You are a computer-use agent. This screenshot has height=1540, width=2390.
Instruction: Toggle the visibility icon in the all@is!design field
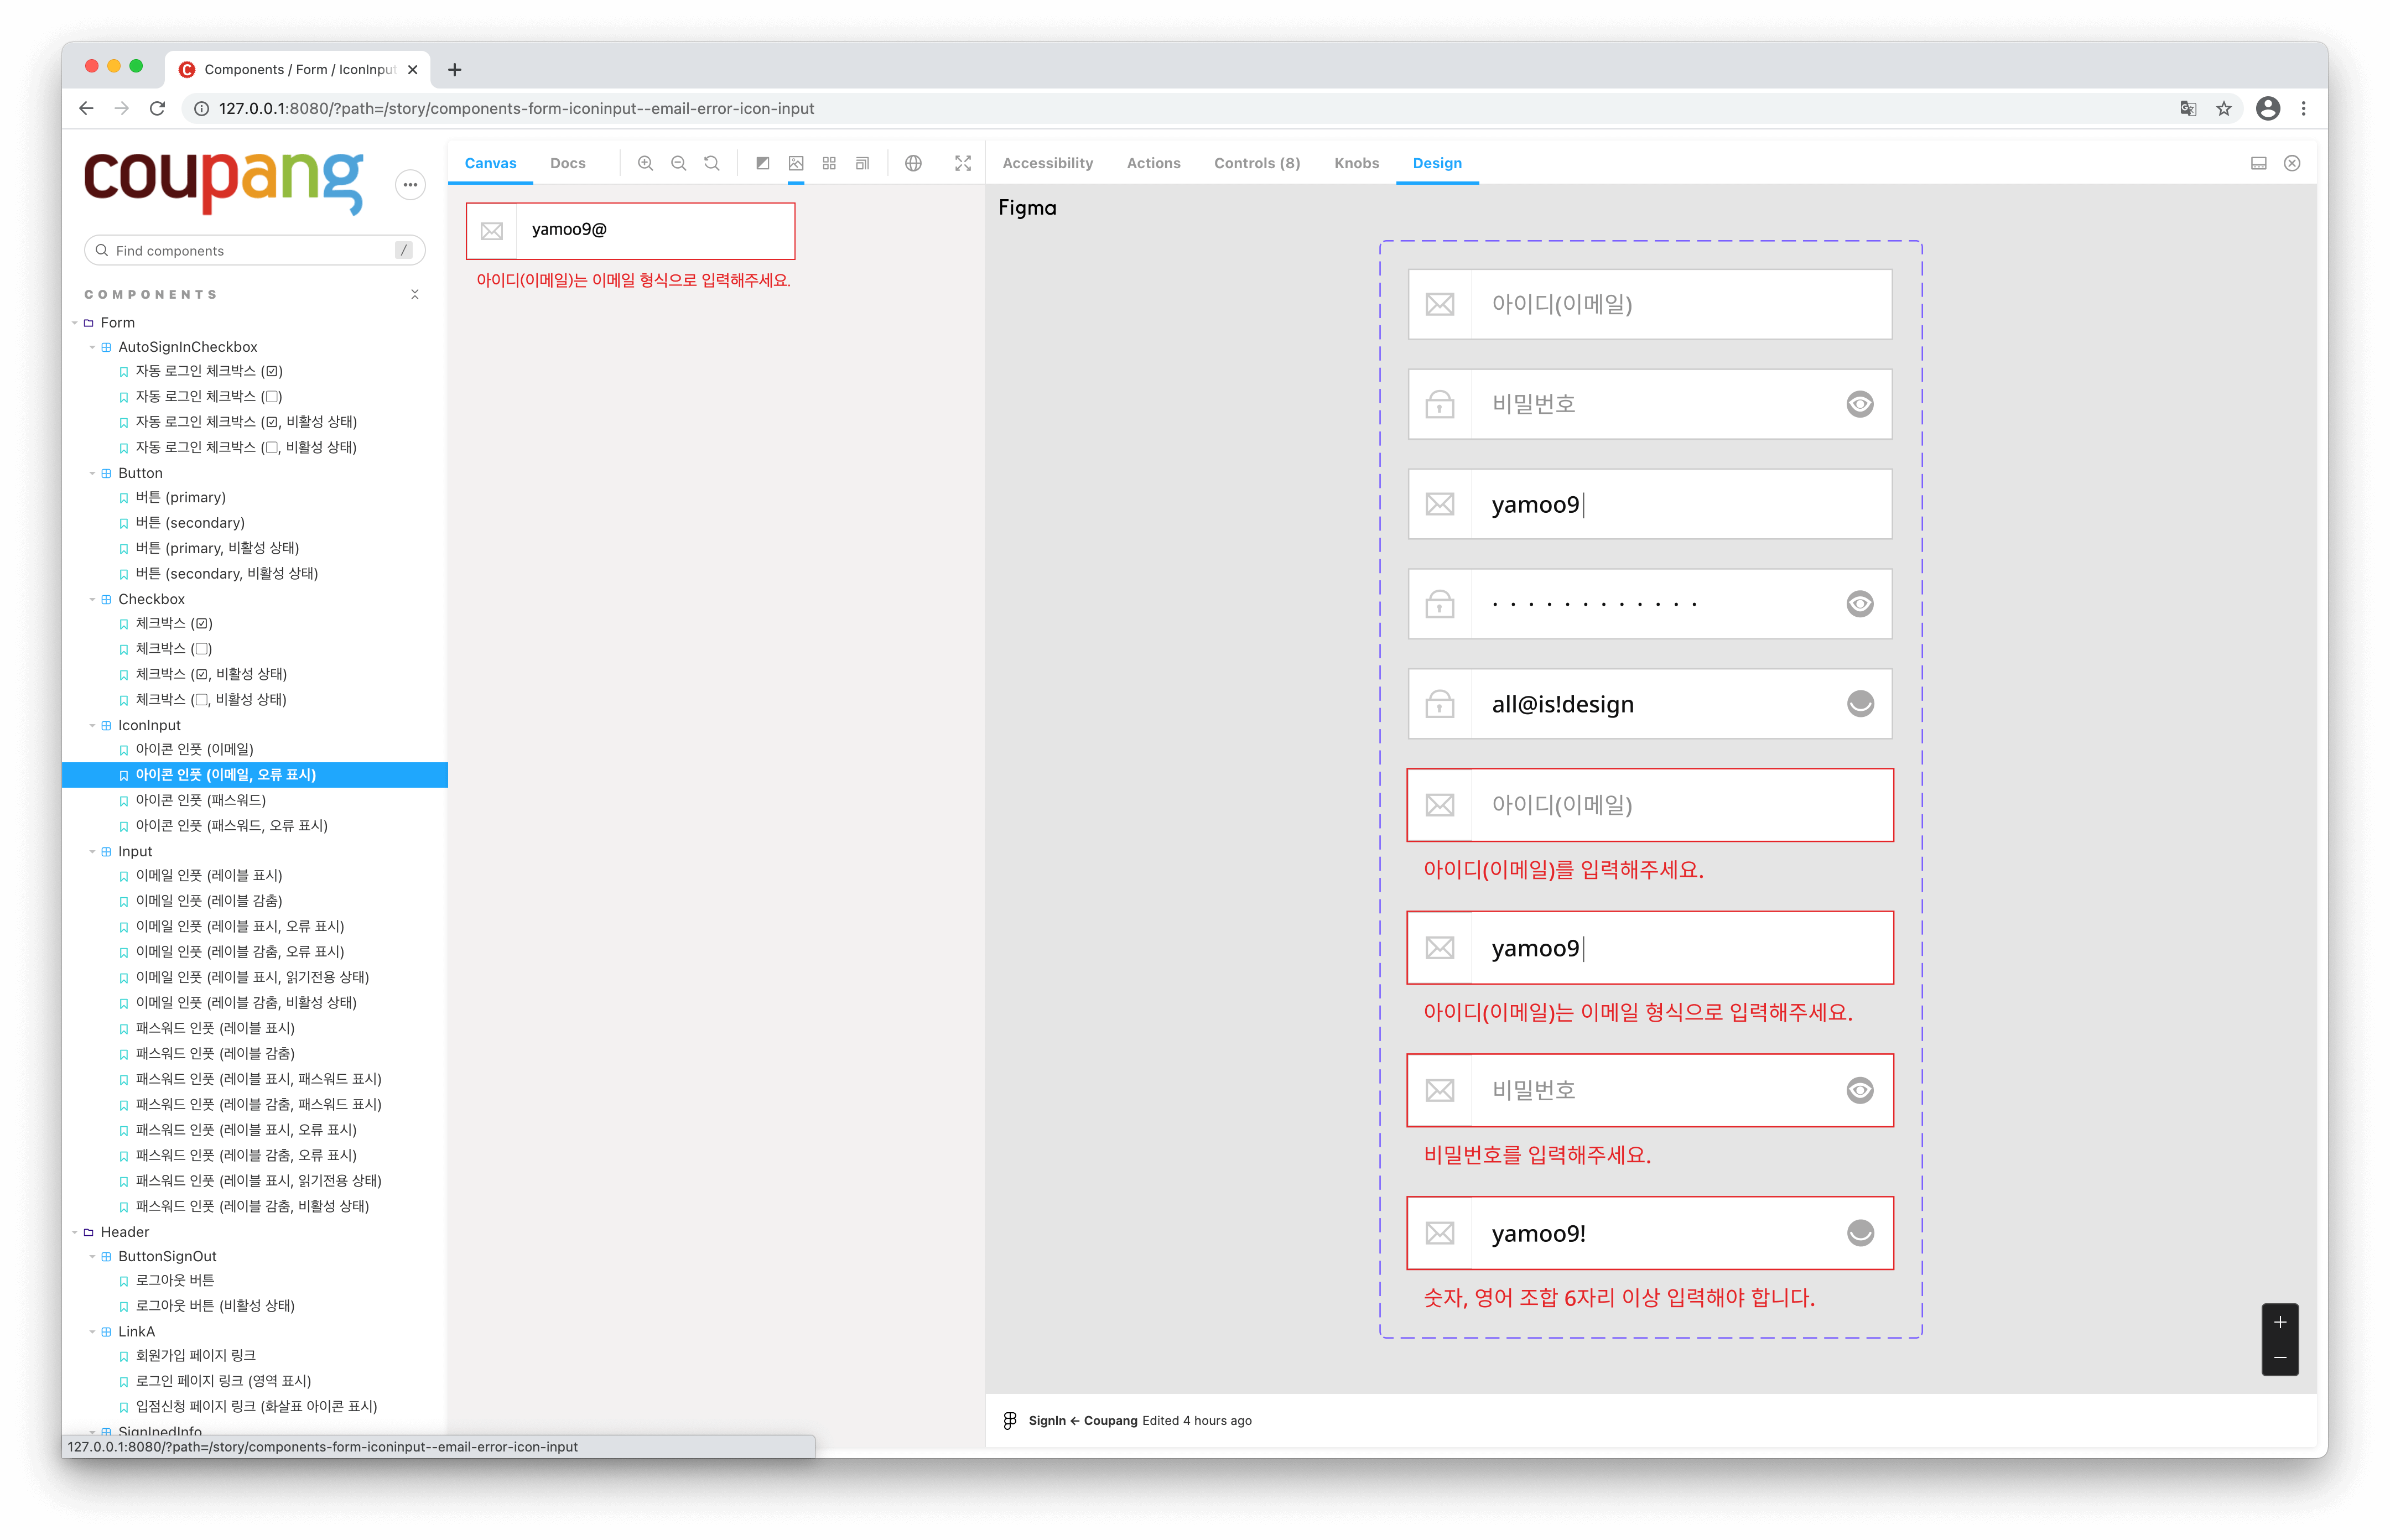click(x=1860, y=704)
